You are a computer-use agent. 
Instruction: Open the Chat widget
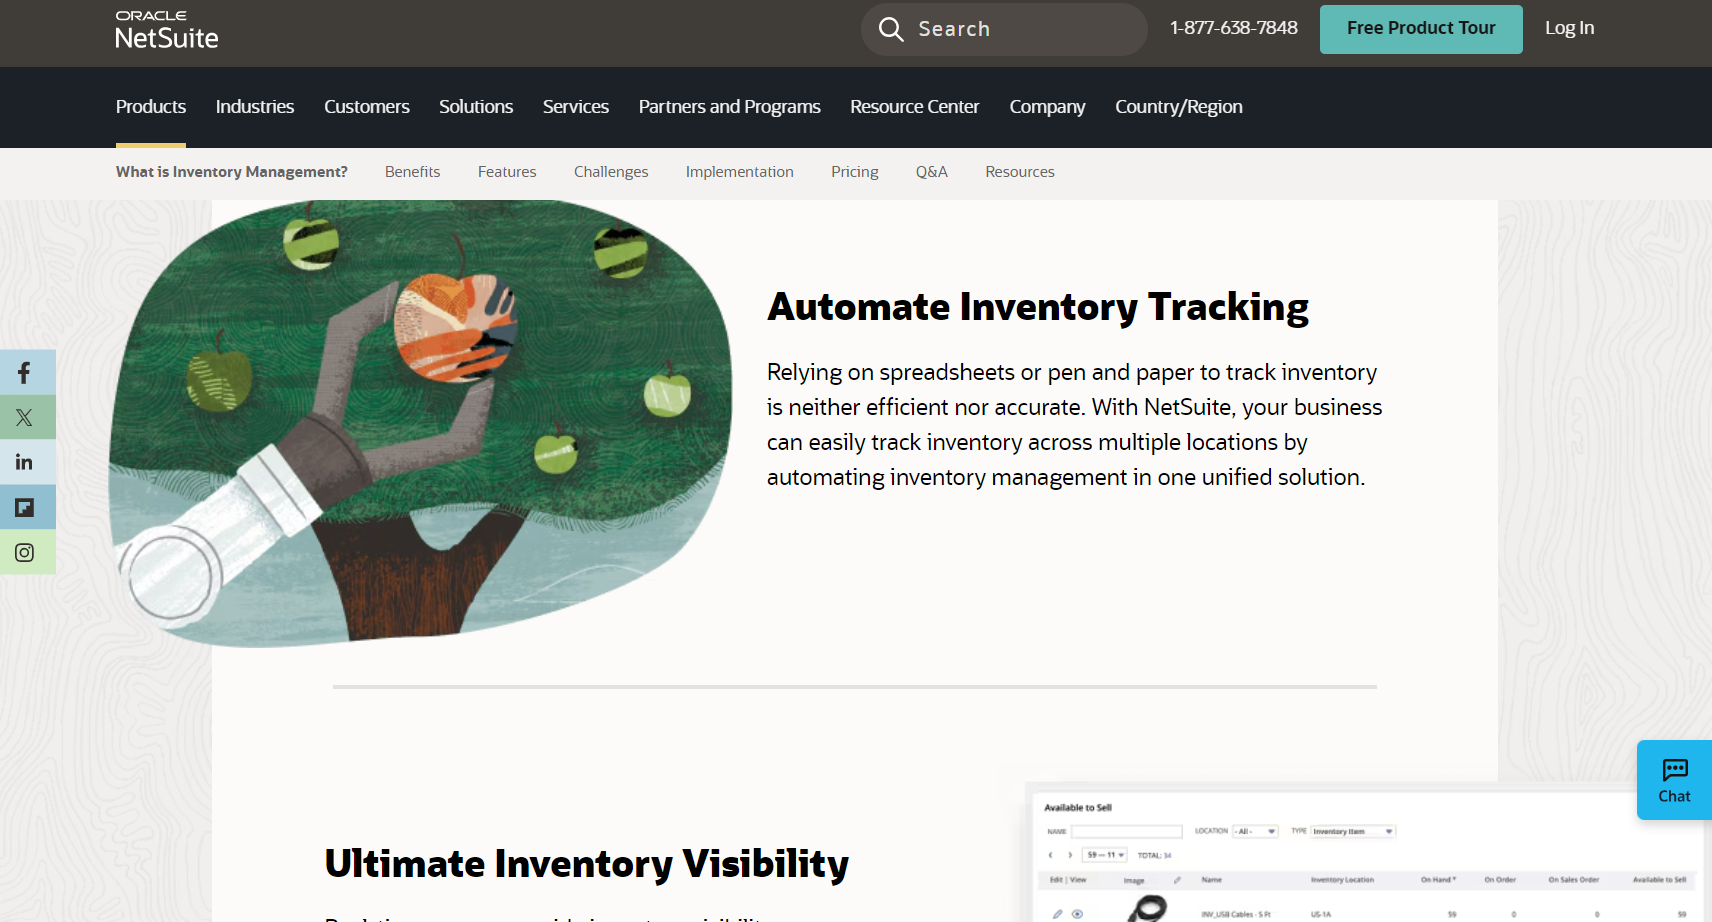(x=1674, y=780)
